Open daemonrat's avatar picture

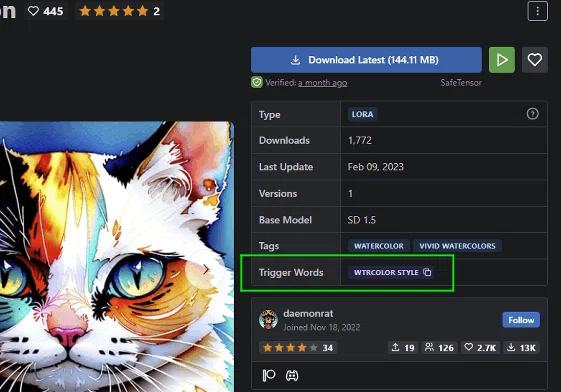pyautogui.click(x=268, y=319)
